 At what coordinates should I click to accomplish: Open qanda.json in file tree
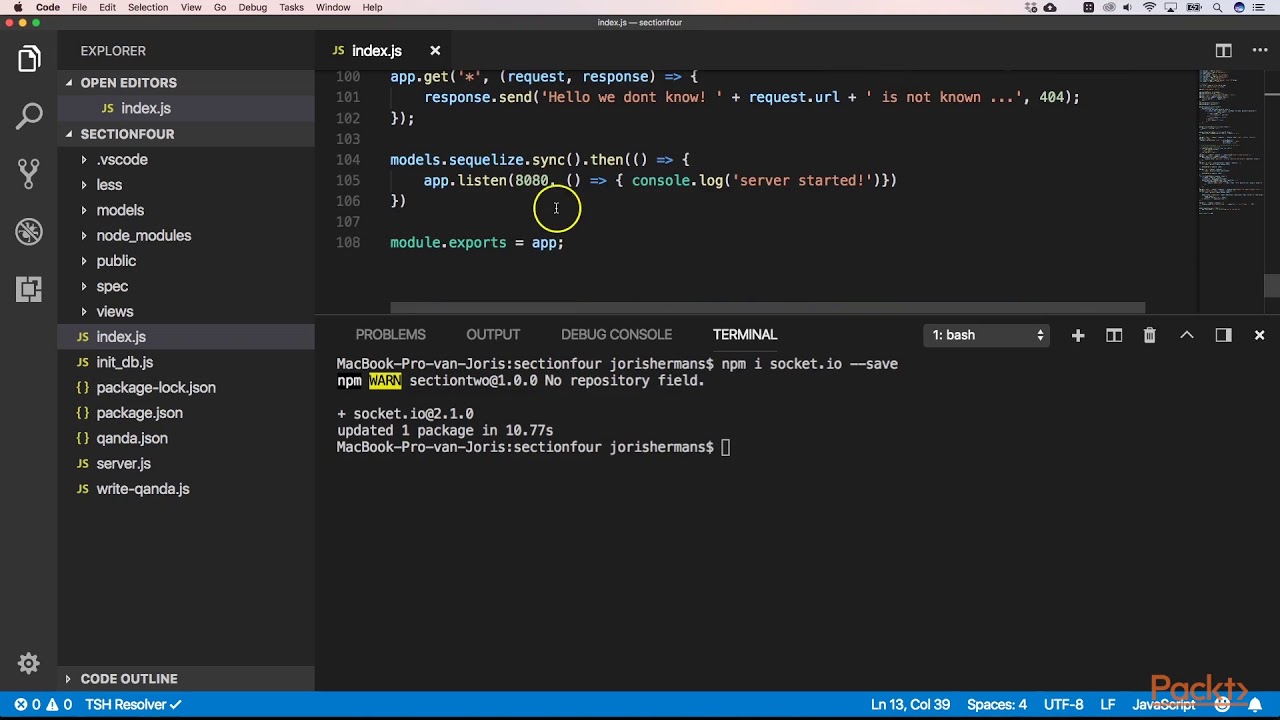pyautogui.click(x=131, y=439)
